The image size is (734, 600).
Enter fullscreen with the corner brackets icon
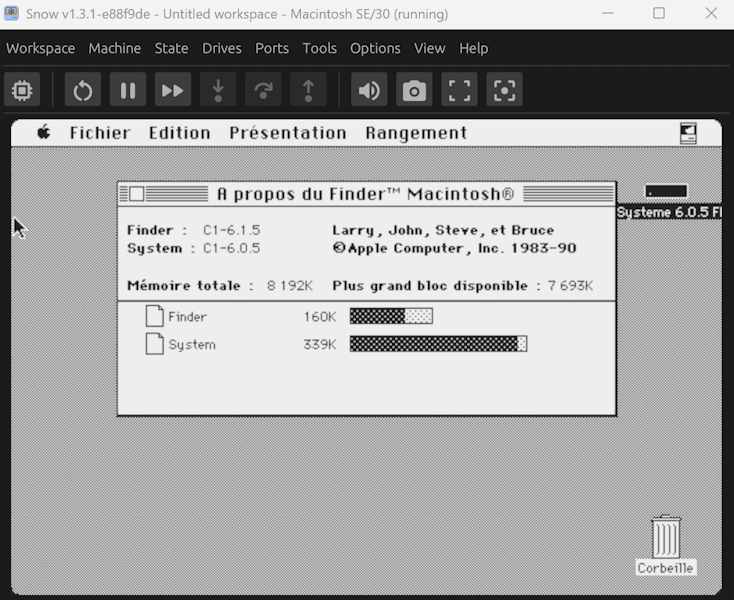459,89
